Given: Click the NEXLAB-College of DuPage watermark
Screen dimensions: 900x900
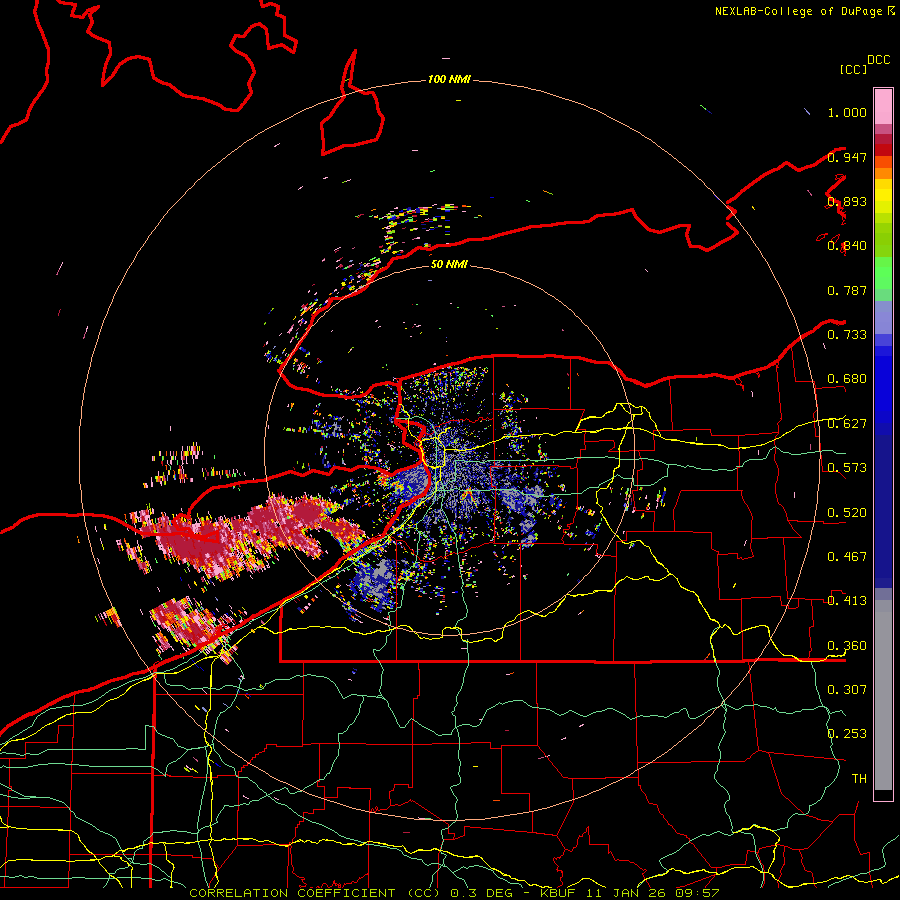Looking at the screenshot, I should click(x=804, y=11).
